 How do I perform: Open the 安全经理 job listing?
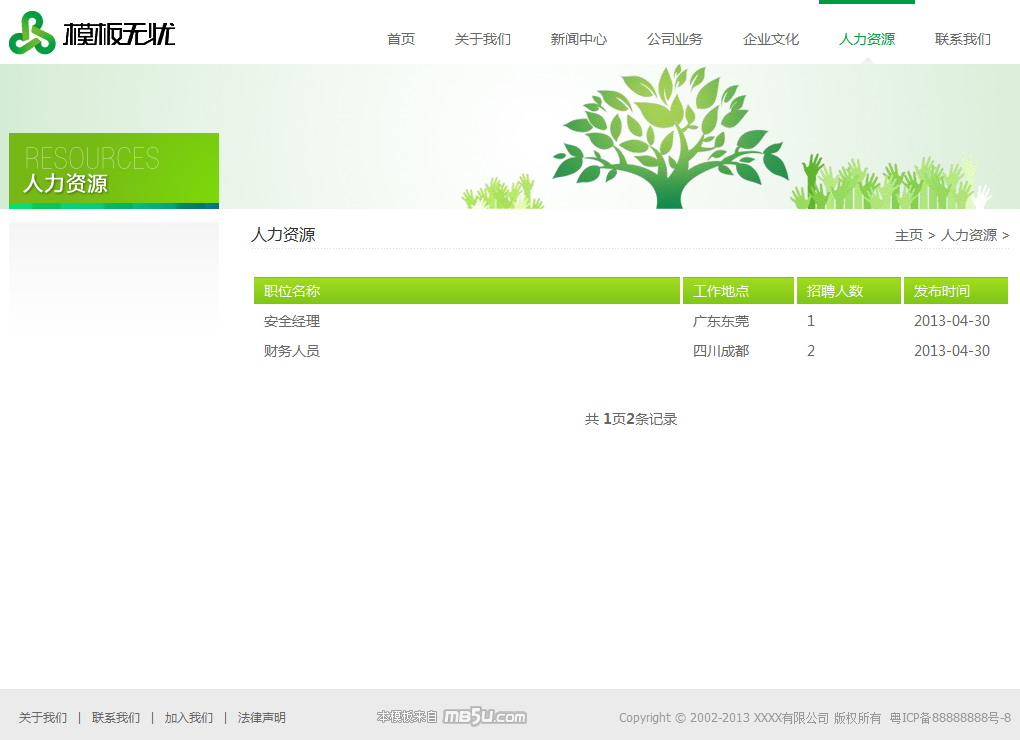[x=292, y=321]
